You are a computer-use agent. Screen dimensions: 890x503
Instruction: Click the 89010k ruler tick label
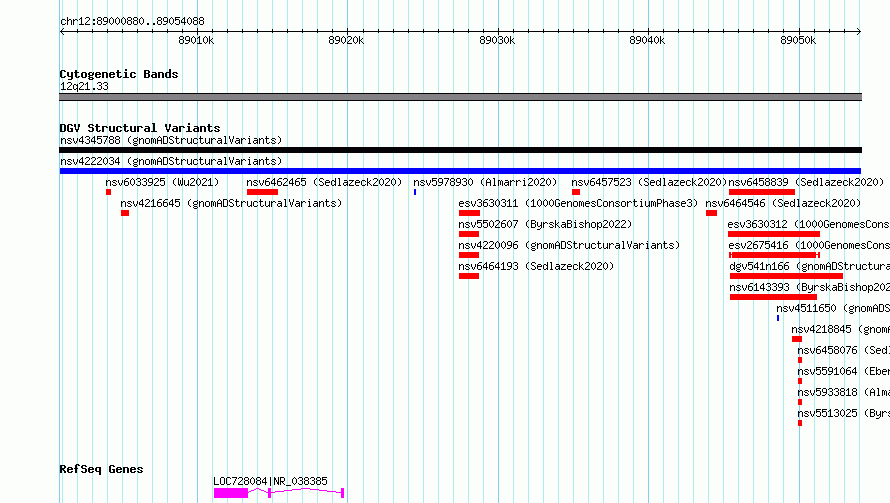point(196,40)
